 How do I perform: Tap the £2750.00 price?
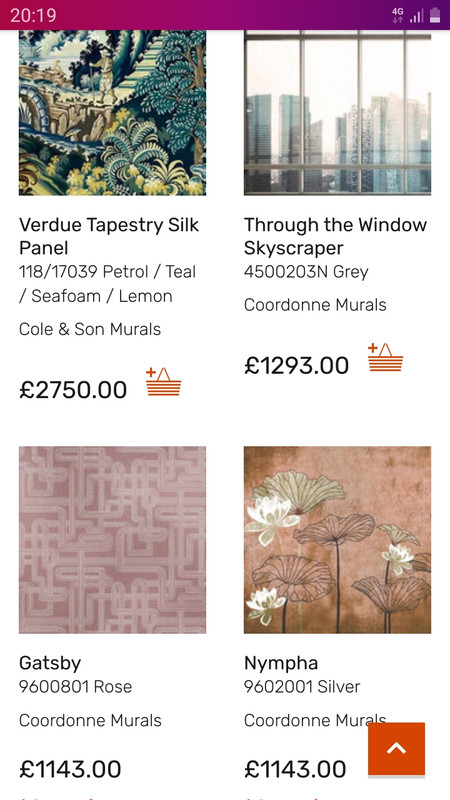pos(73,390)
